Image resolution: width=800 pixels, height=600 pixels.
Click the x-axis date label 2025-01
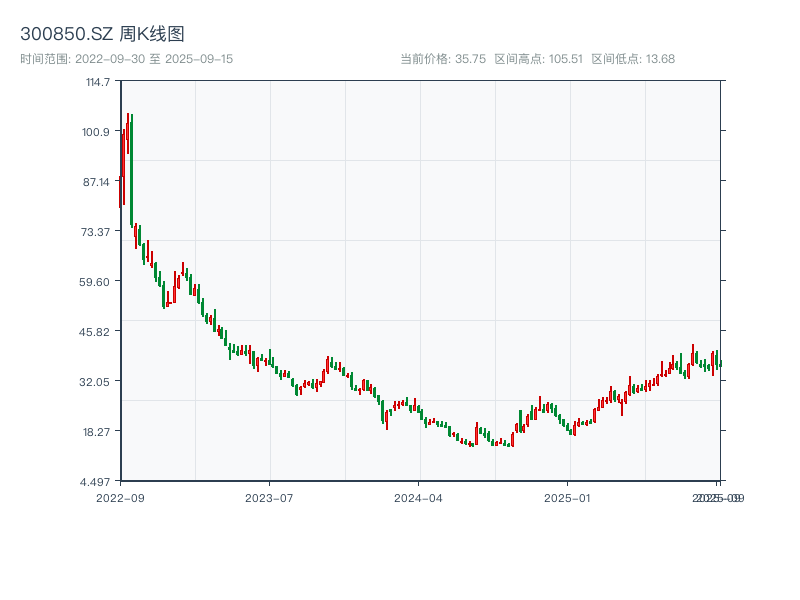pyautogui.click(x=567, y=498)
